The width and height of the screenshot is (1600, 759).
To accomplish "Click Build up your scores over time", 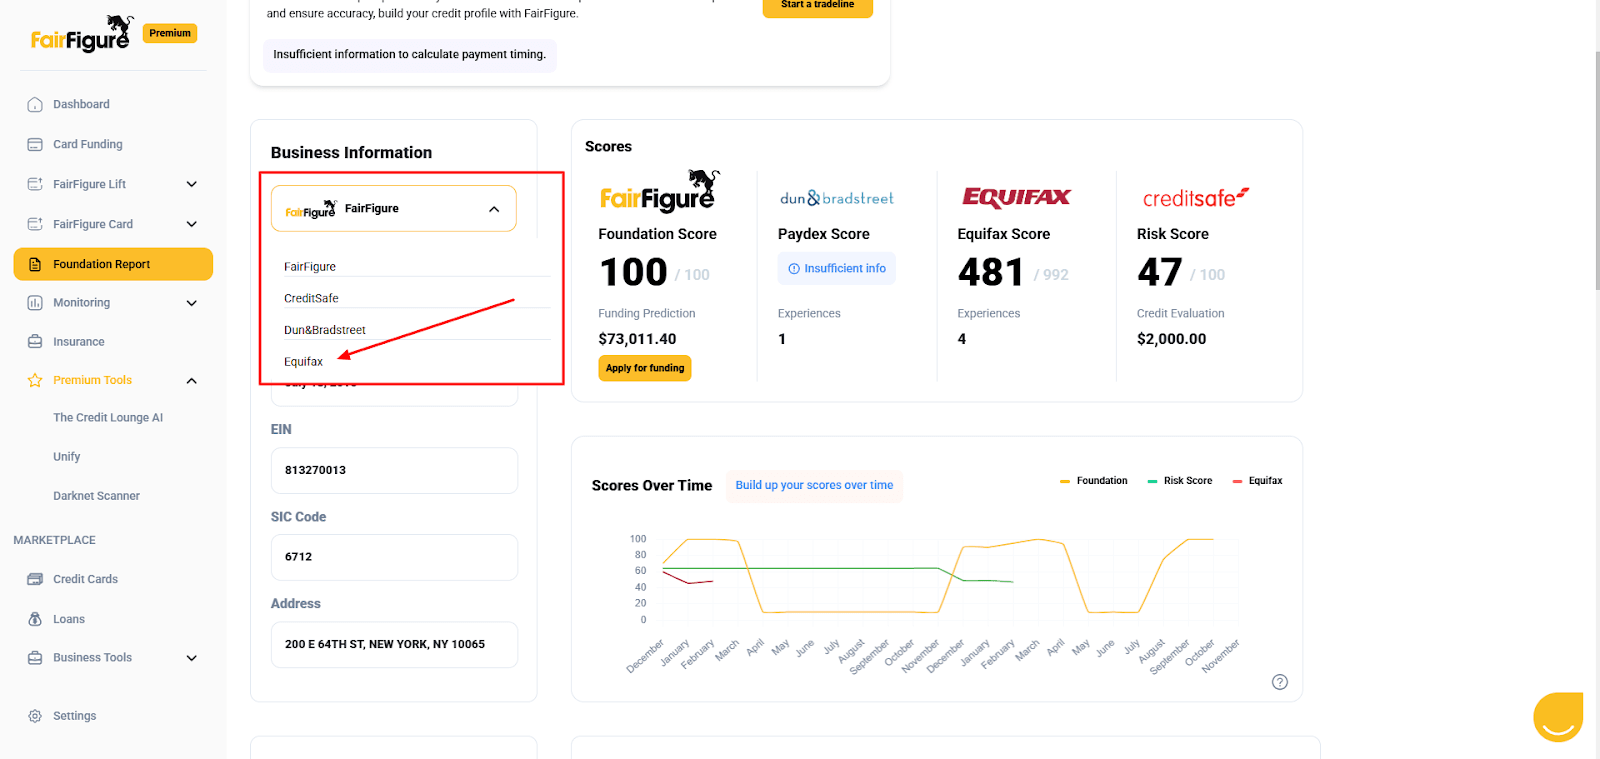I will pos(814,486).
